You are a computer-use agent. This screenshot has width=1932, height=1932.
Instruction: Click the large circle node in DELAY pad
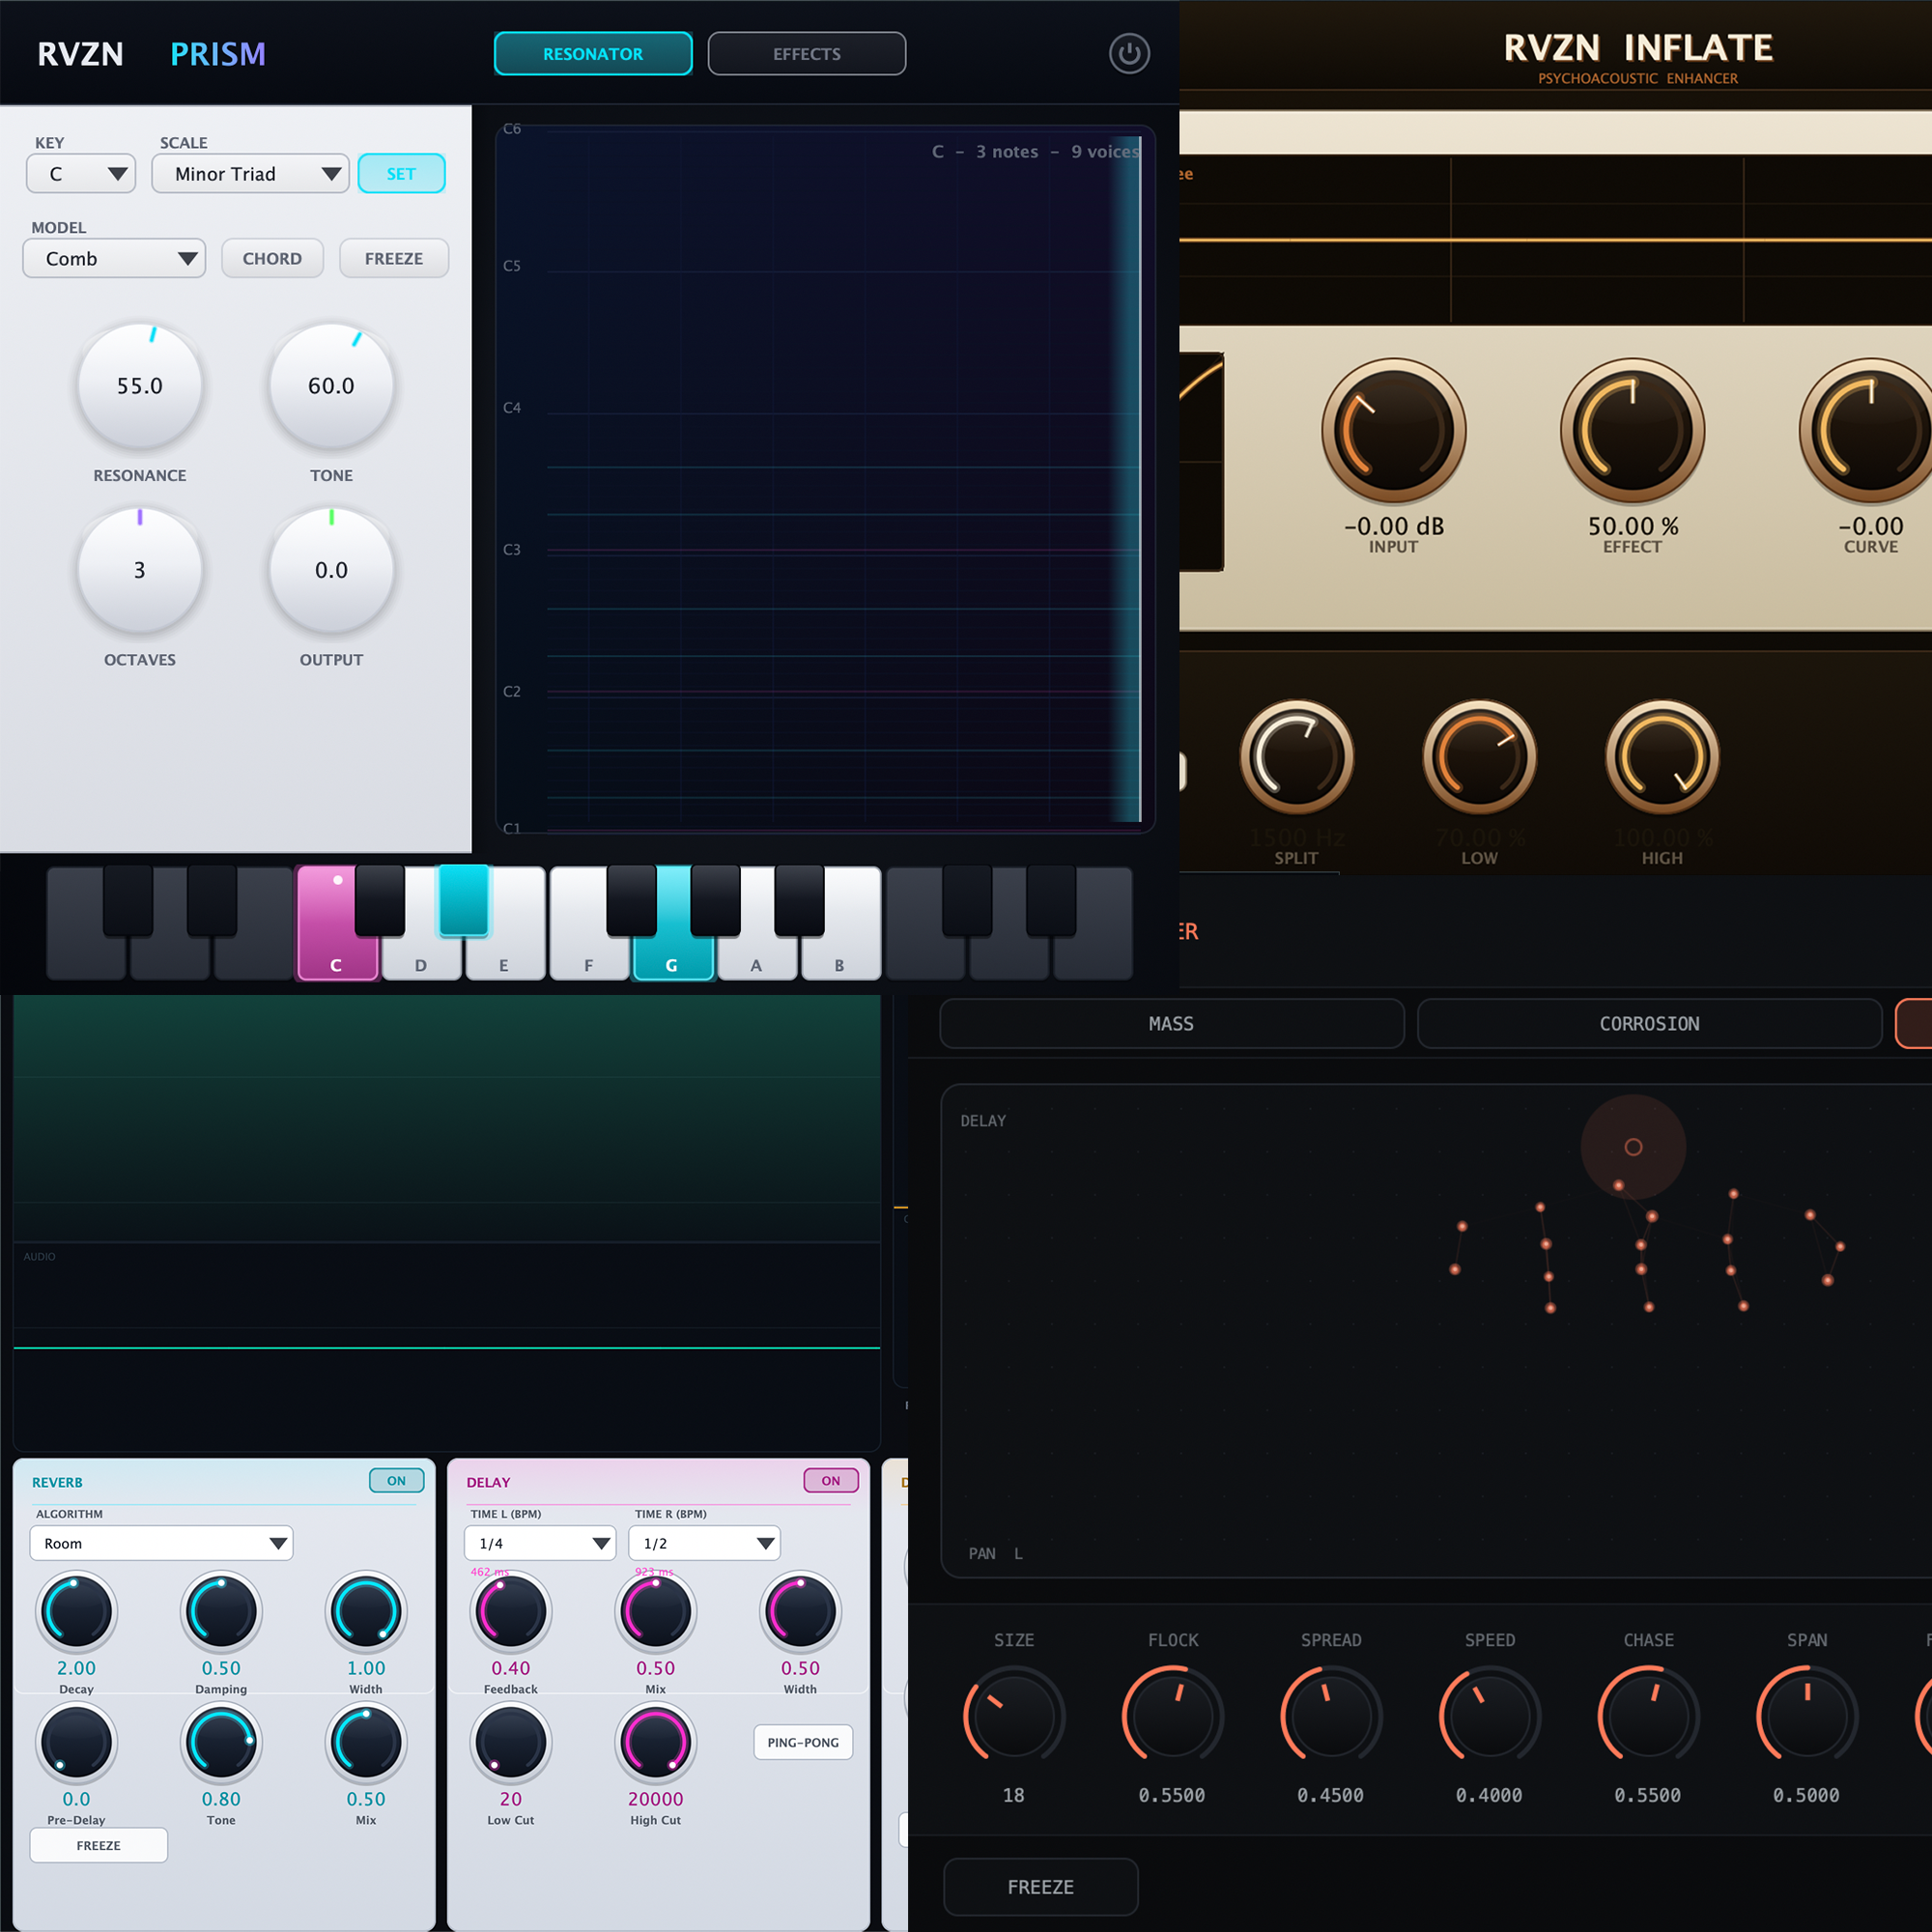1633,1147
